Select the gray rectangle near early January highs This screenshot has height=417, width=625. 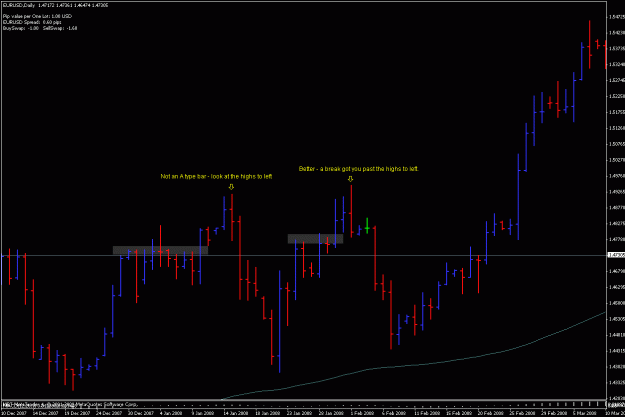(x=160, y=250)
